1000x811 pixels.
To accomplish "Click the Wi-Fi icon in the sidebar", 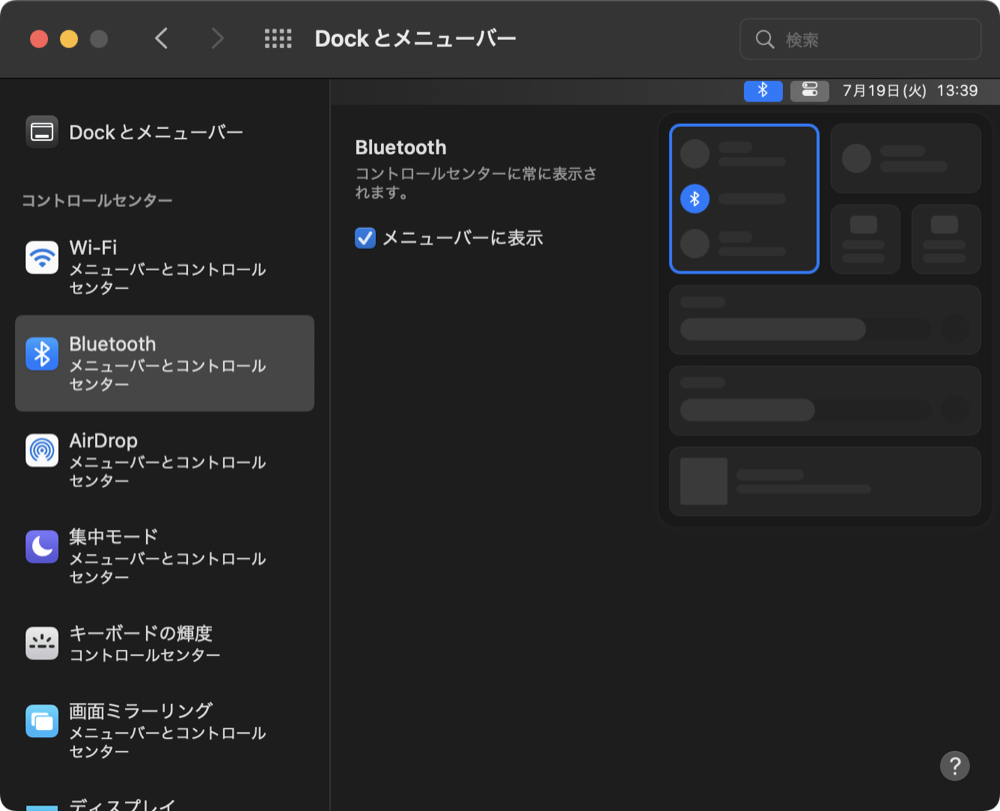I will click(x=42, y=257).
